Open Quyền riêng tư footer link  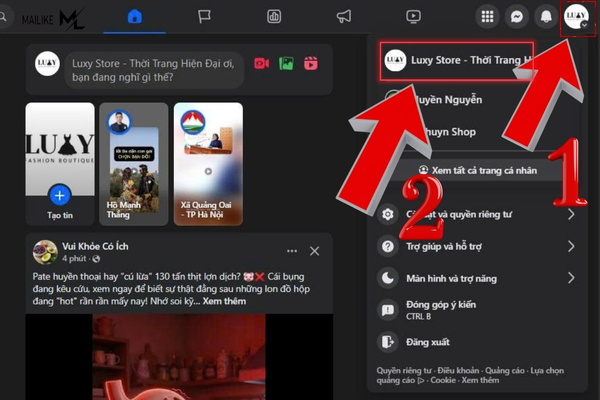404,371
